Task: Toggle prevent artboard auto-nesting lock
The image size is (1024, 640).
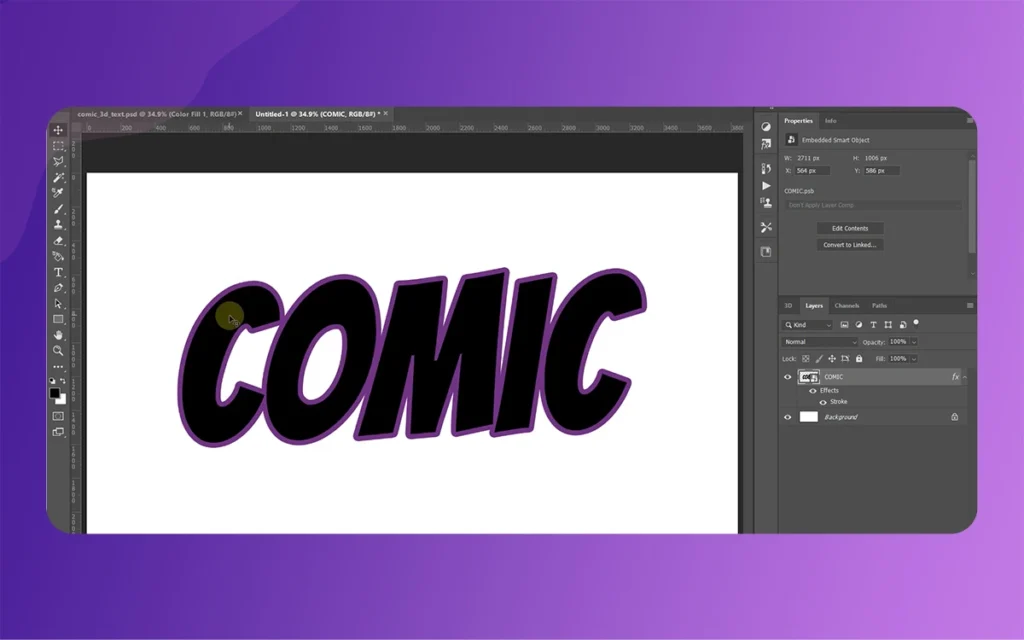Action: (845, 359)
